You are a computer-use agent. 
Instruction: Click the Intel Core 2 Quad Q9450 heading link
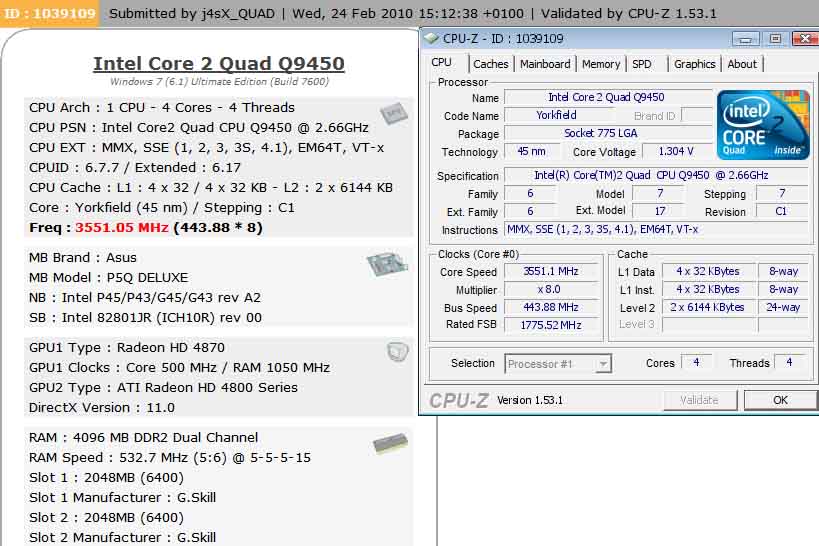[219, 64]
